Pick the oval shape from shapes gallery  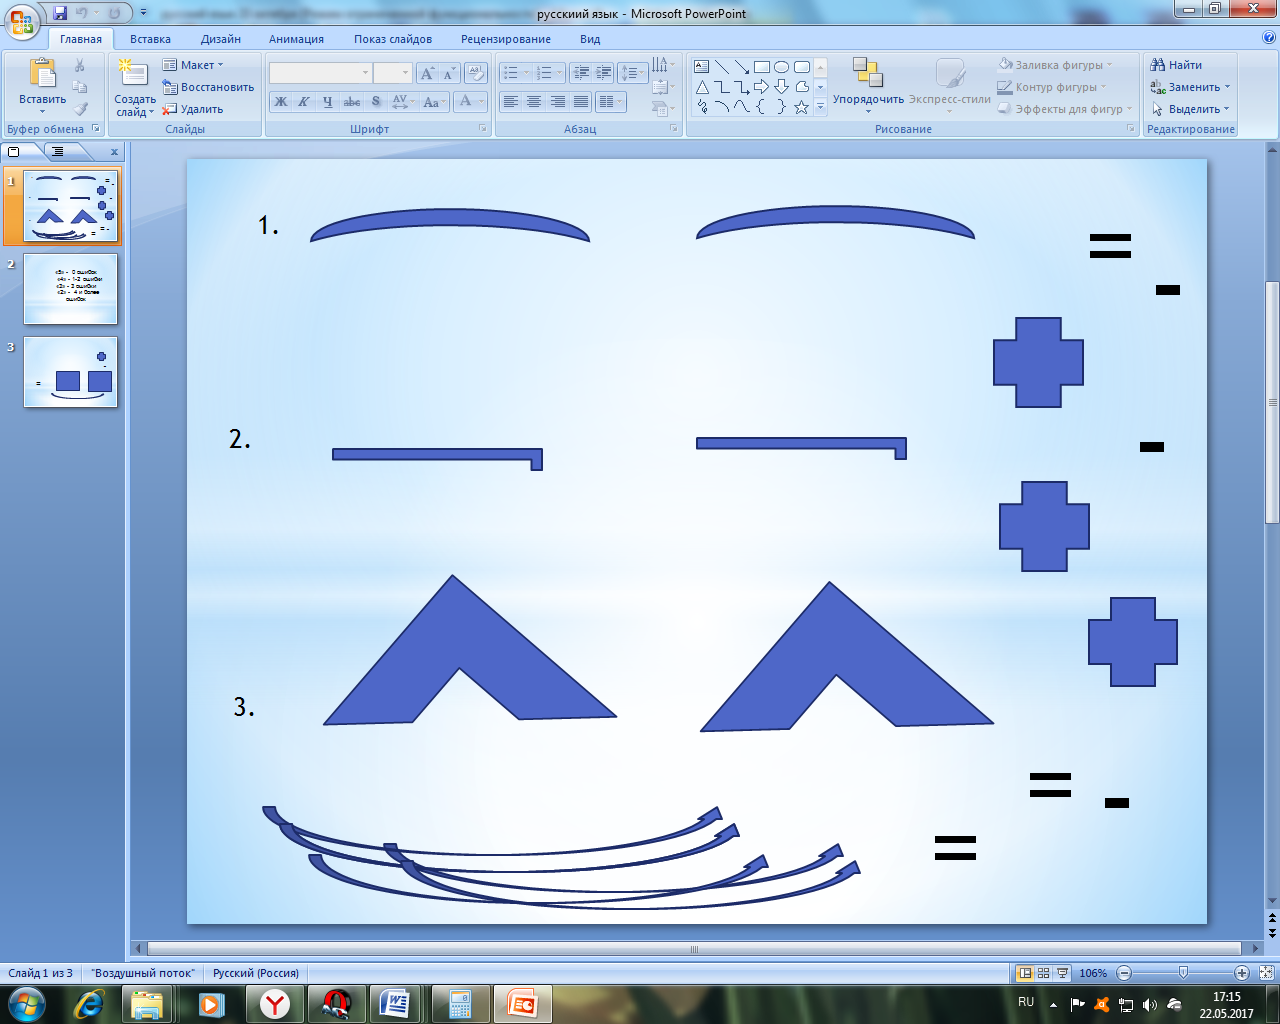click(x=782, y=67)
